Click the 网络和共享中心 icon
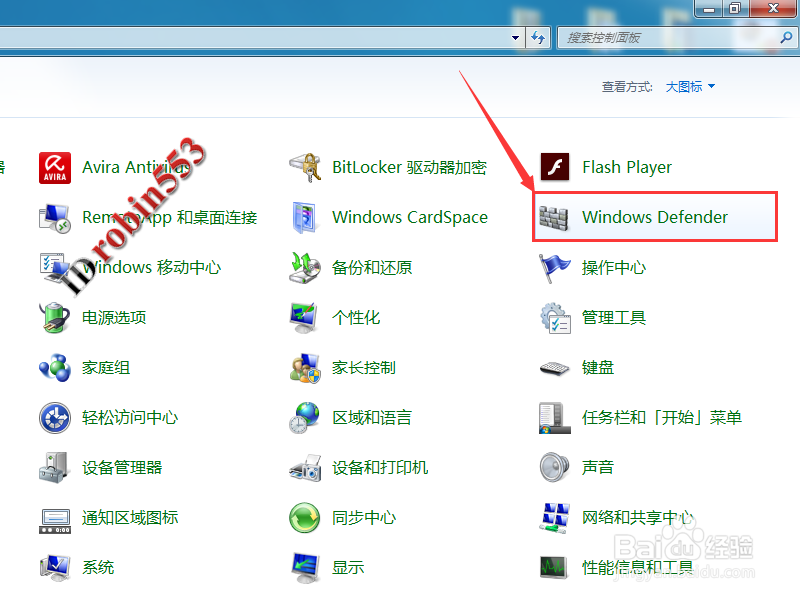Viewport: 800px width, 600px height. tap(555, 517)
